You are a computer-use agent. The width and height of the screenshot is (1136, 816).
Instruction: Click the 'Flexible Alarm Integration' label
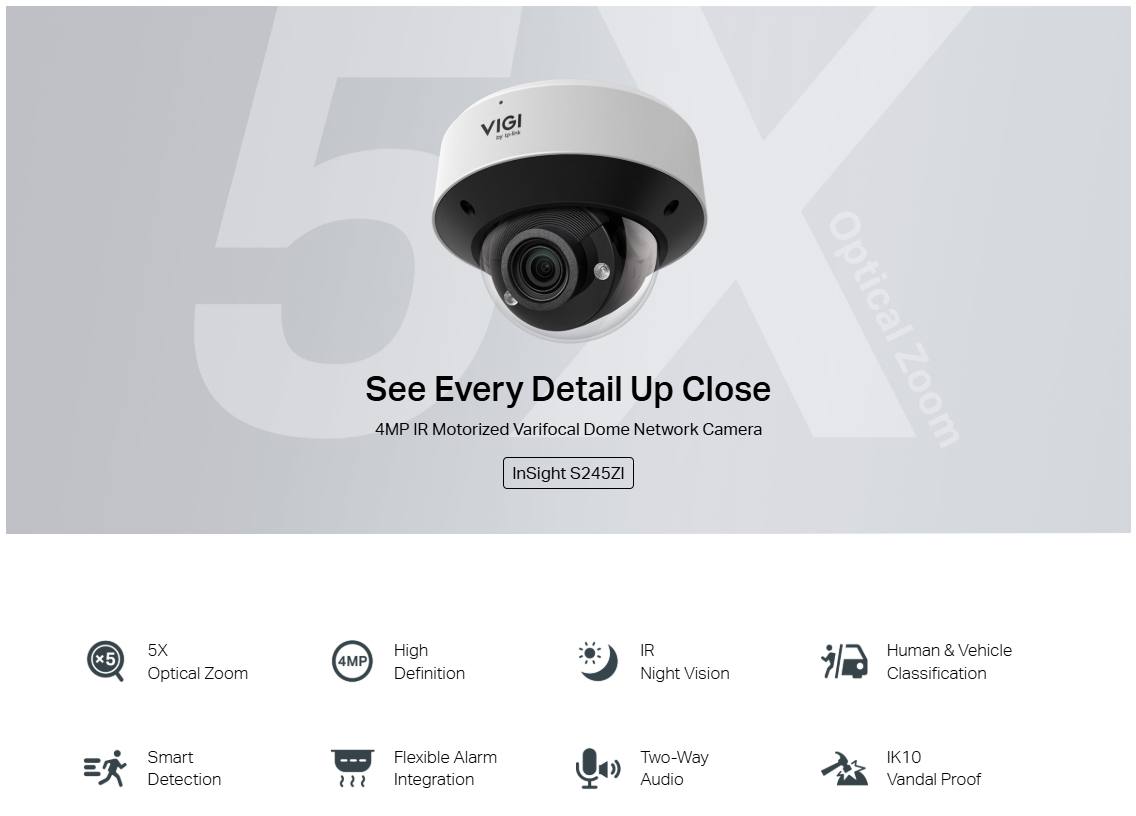click(x=445, y=768)
